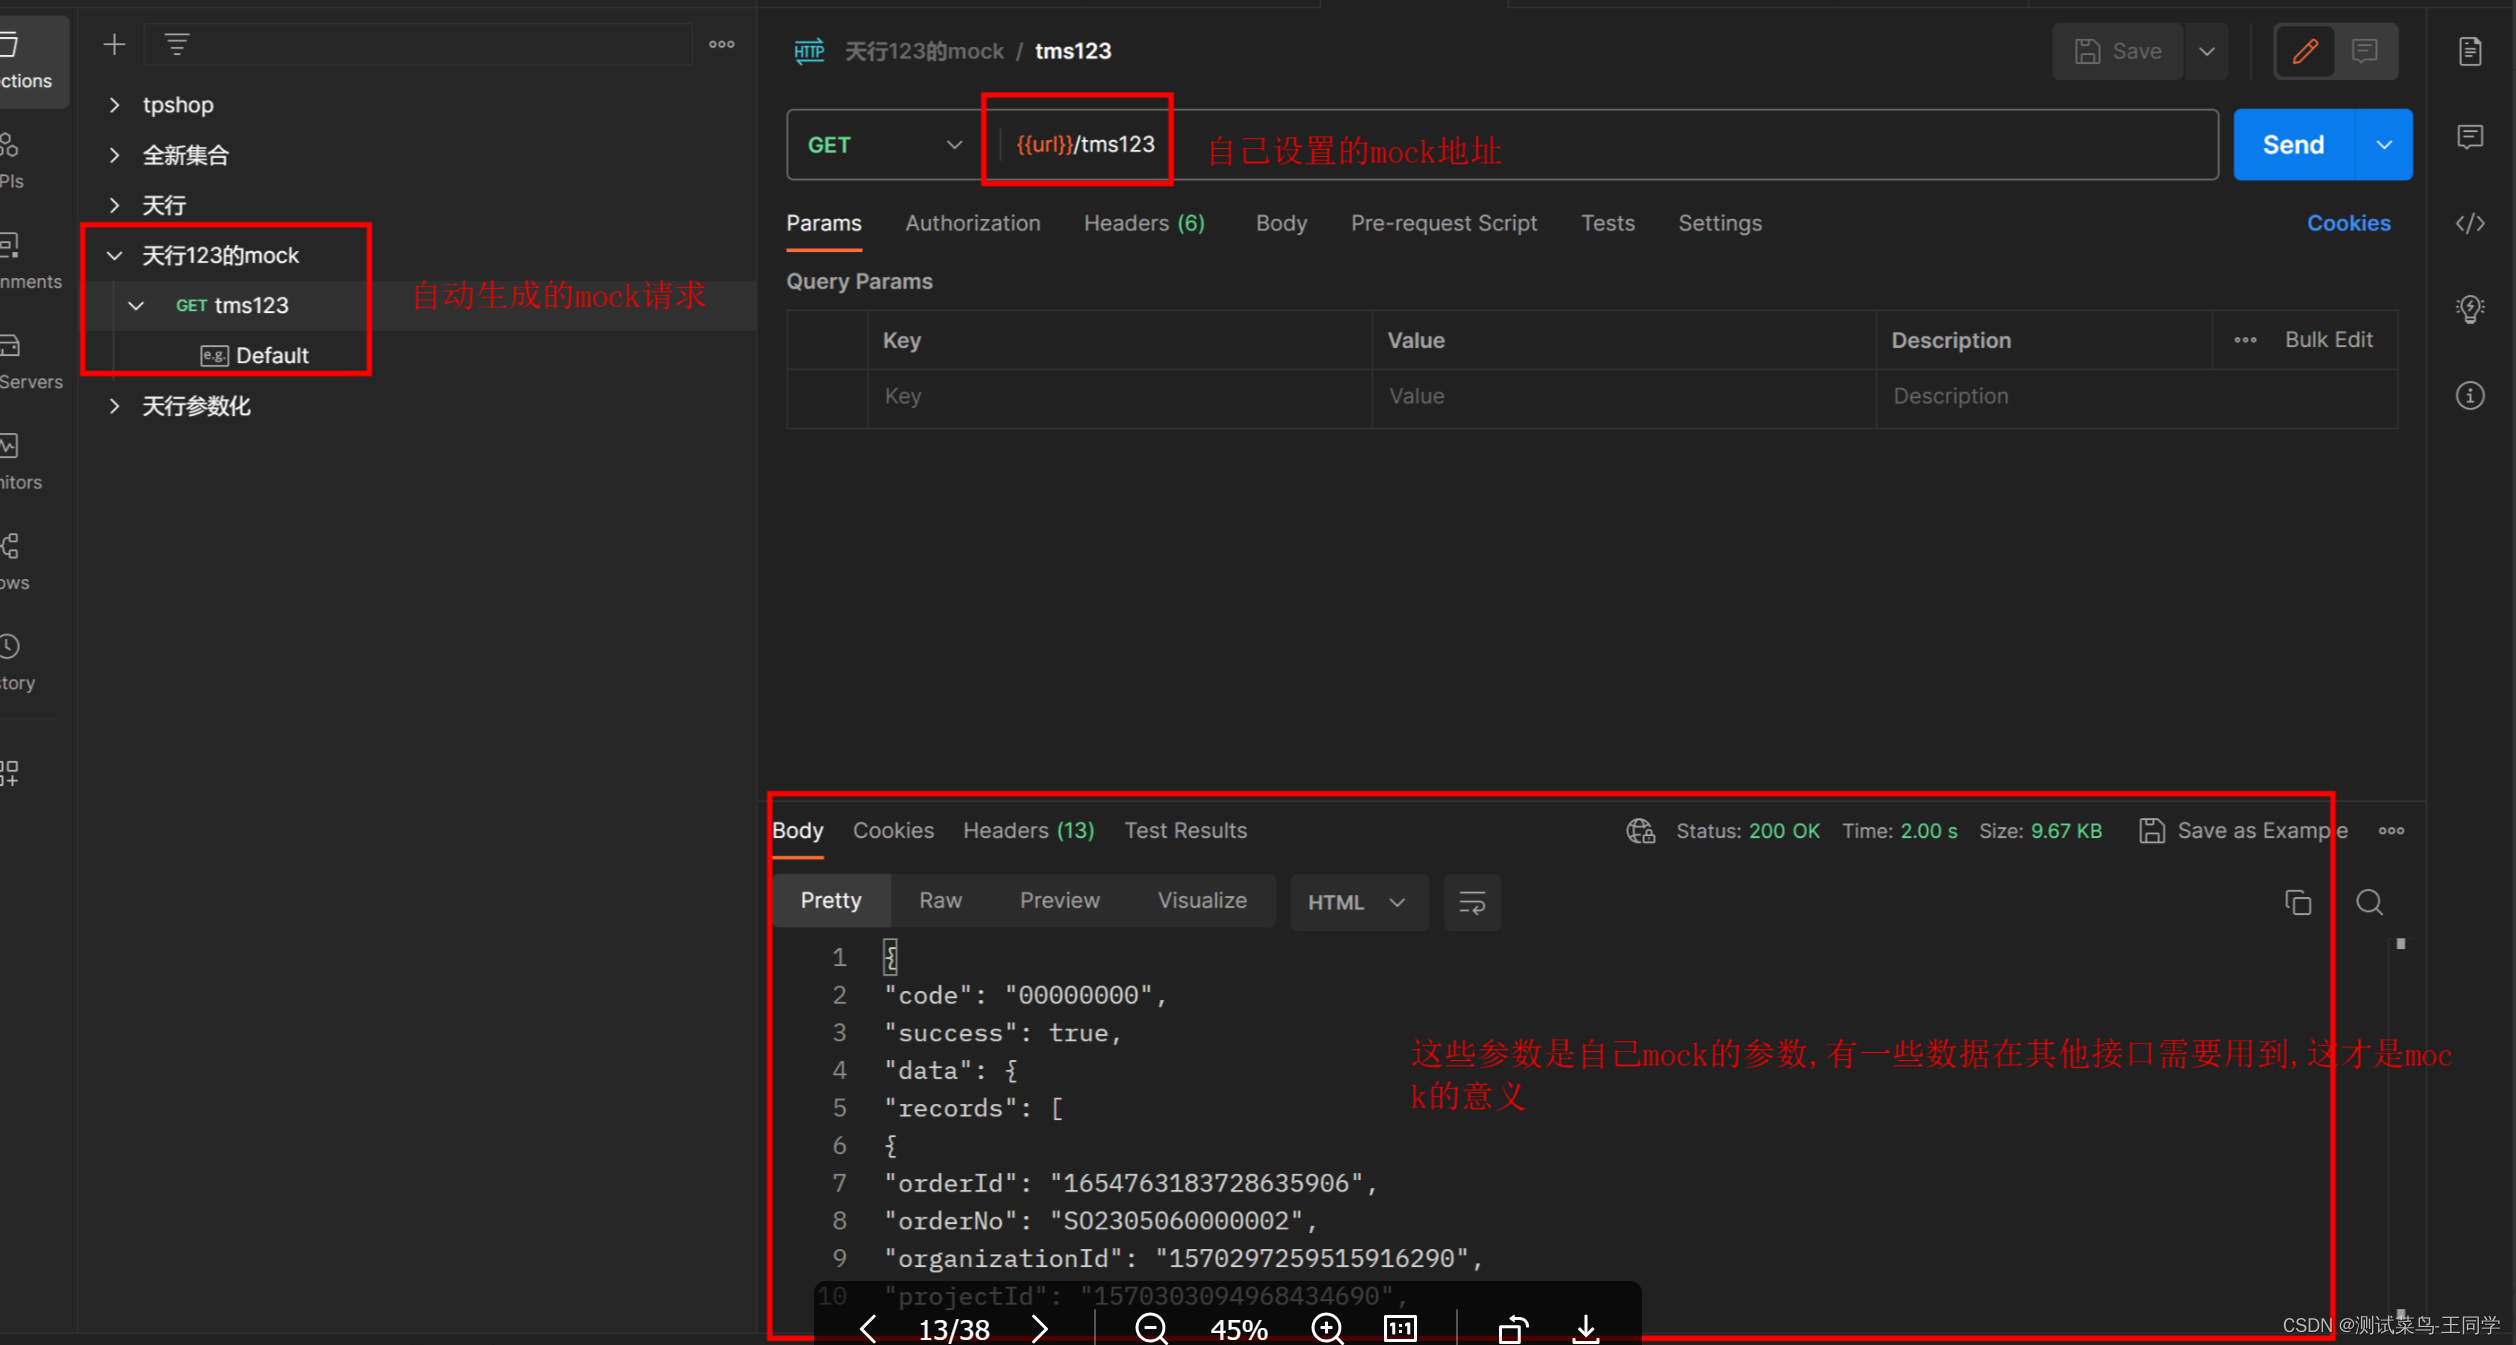Viewport: 2516px width, 1345px height.
Task: Click the Save disk icon button
Action: tap(2118, 51)
